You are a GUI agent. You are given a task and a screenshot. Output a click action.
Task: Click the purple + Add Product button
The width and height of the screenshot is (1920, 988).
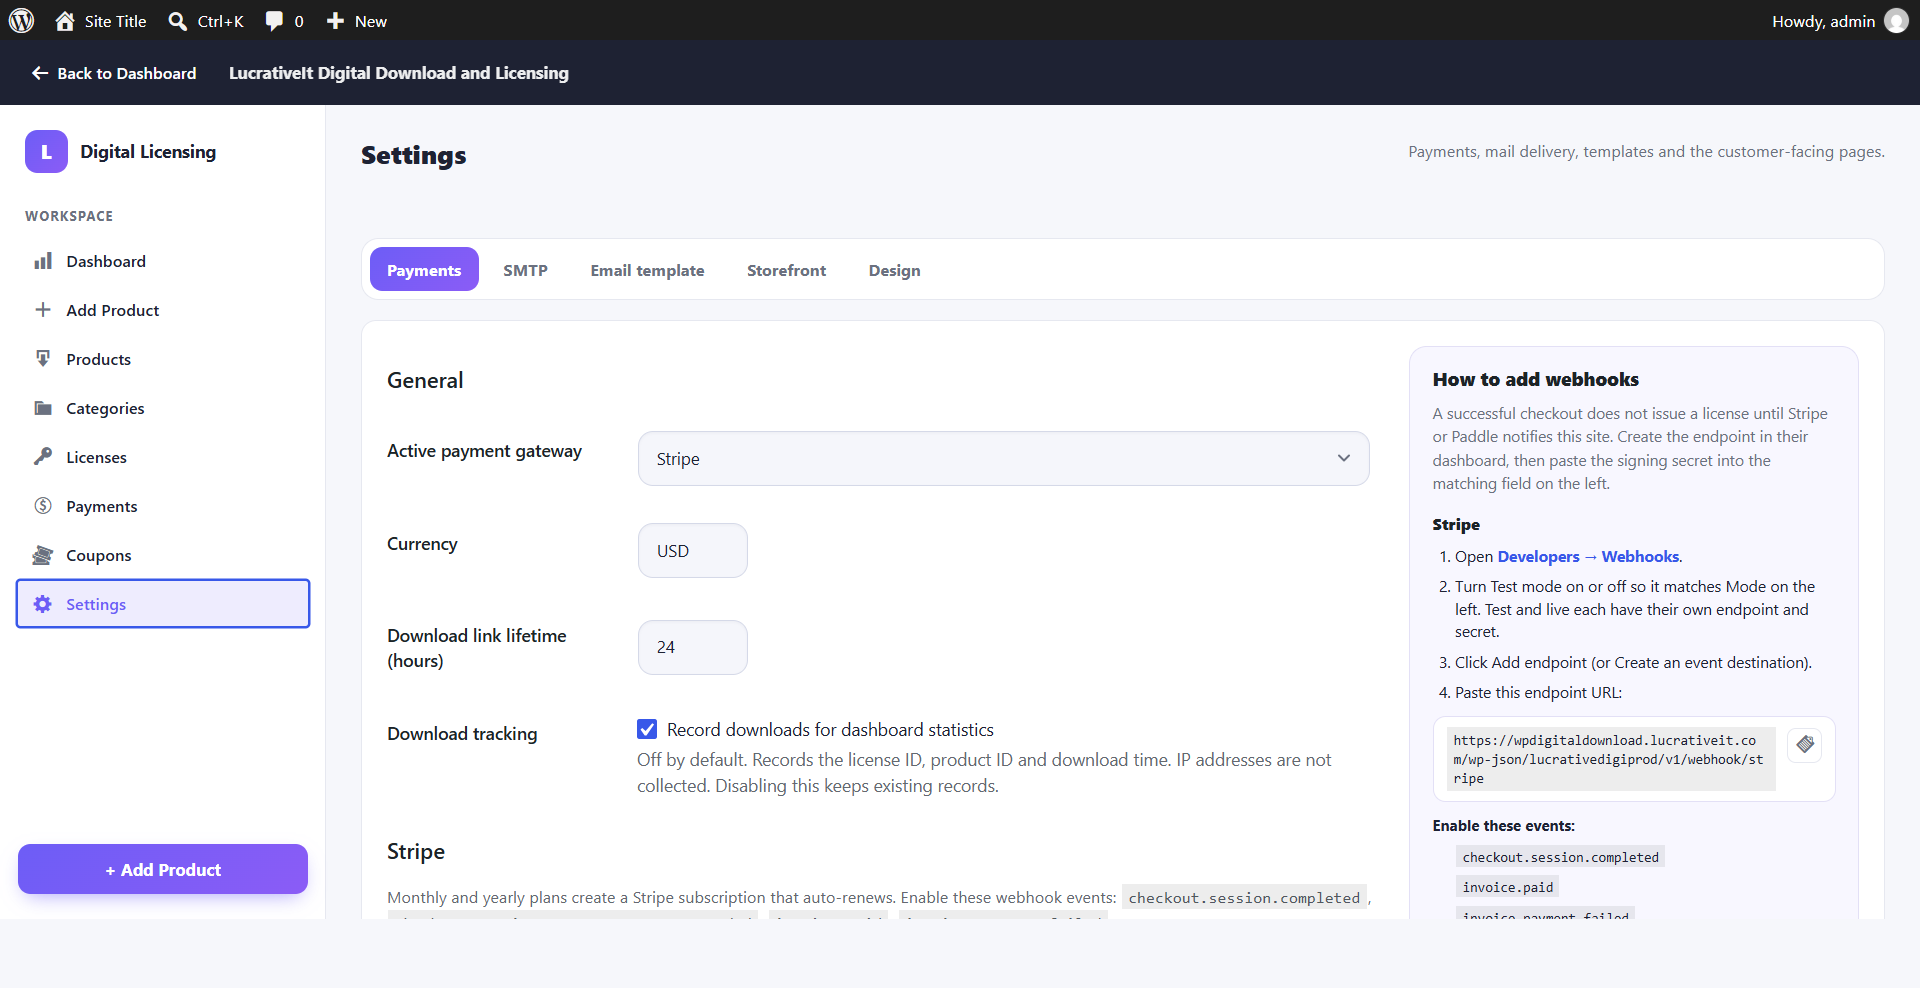click(163, 869)
